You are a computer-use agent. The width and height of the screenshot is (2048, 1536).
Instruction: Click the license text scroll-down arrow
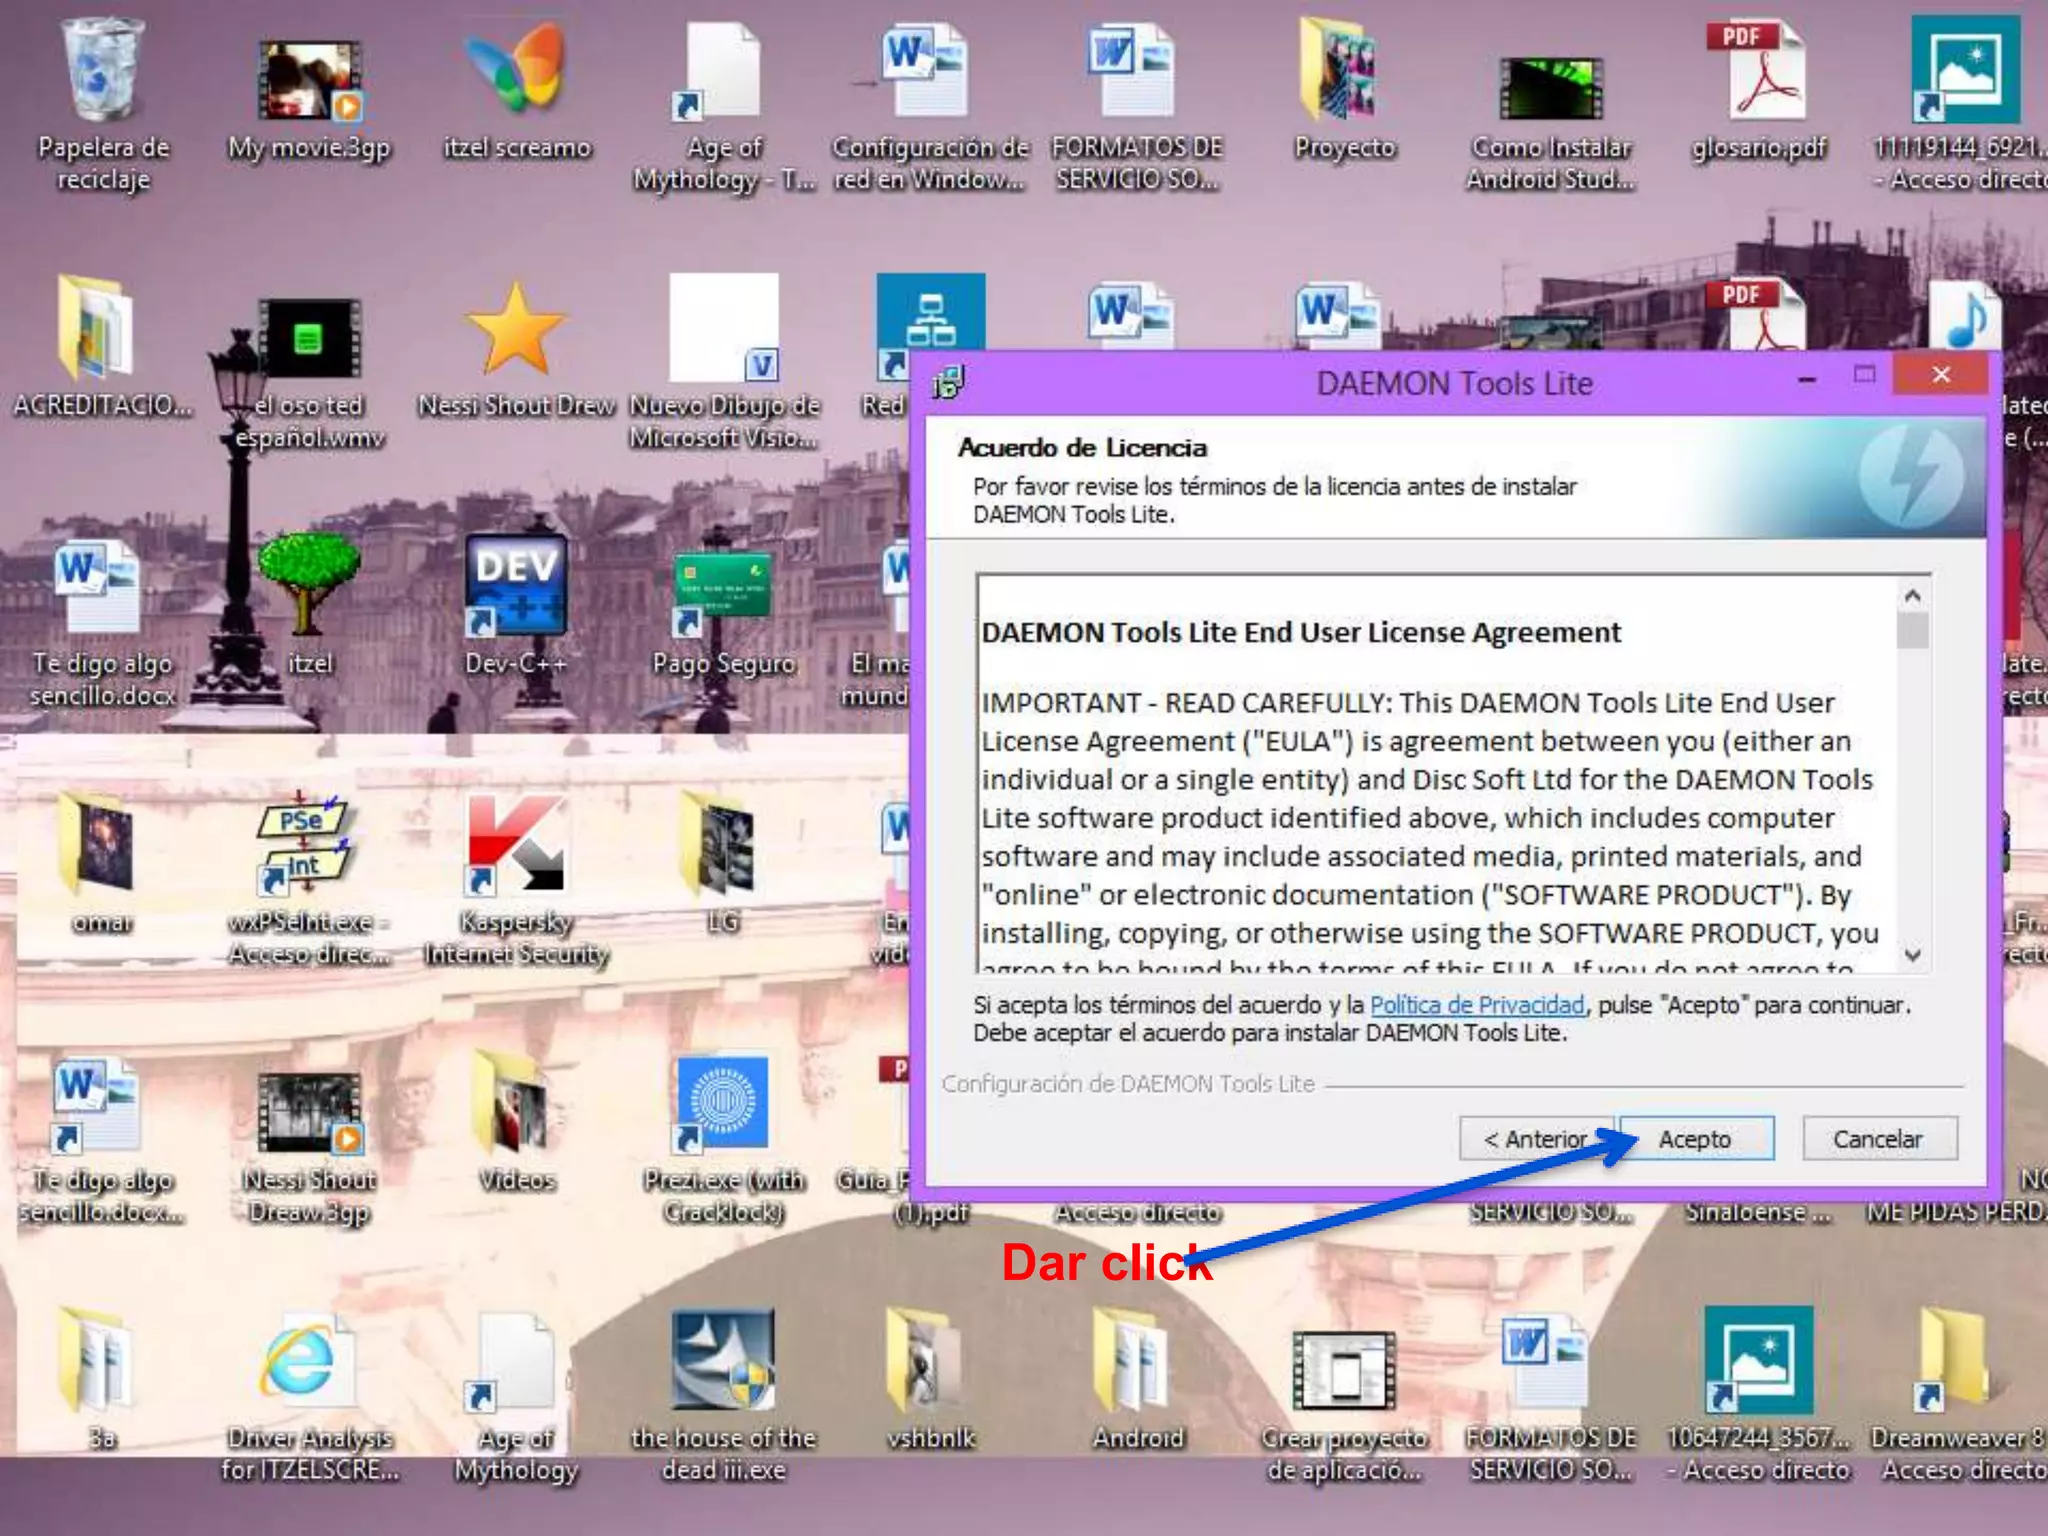click(1912, 956)
